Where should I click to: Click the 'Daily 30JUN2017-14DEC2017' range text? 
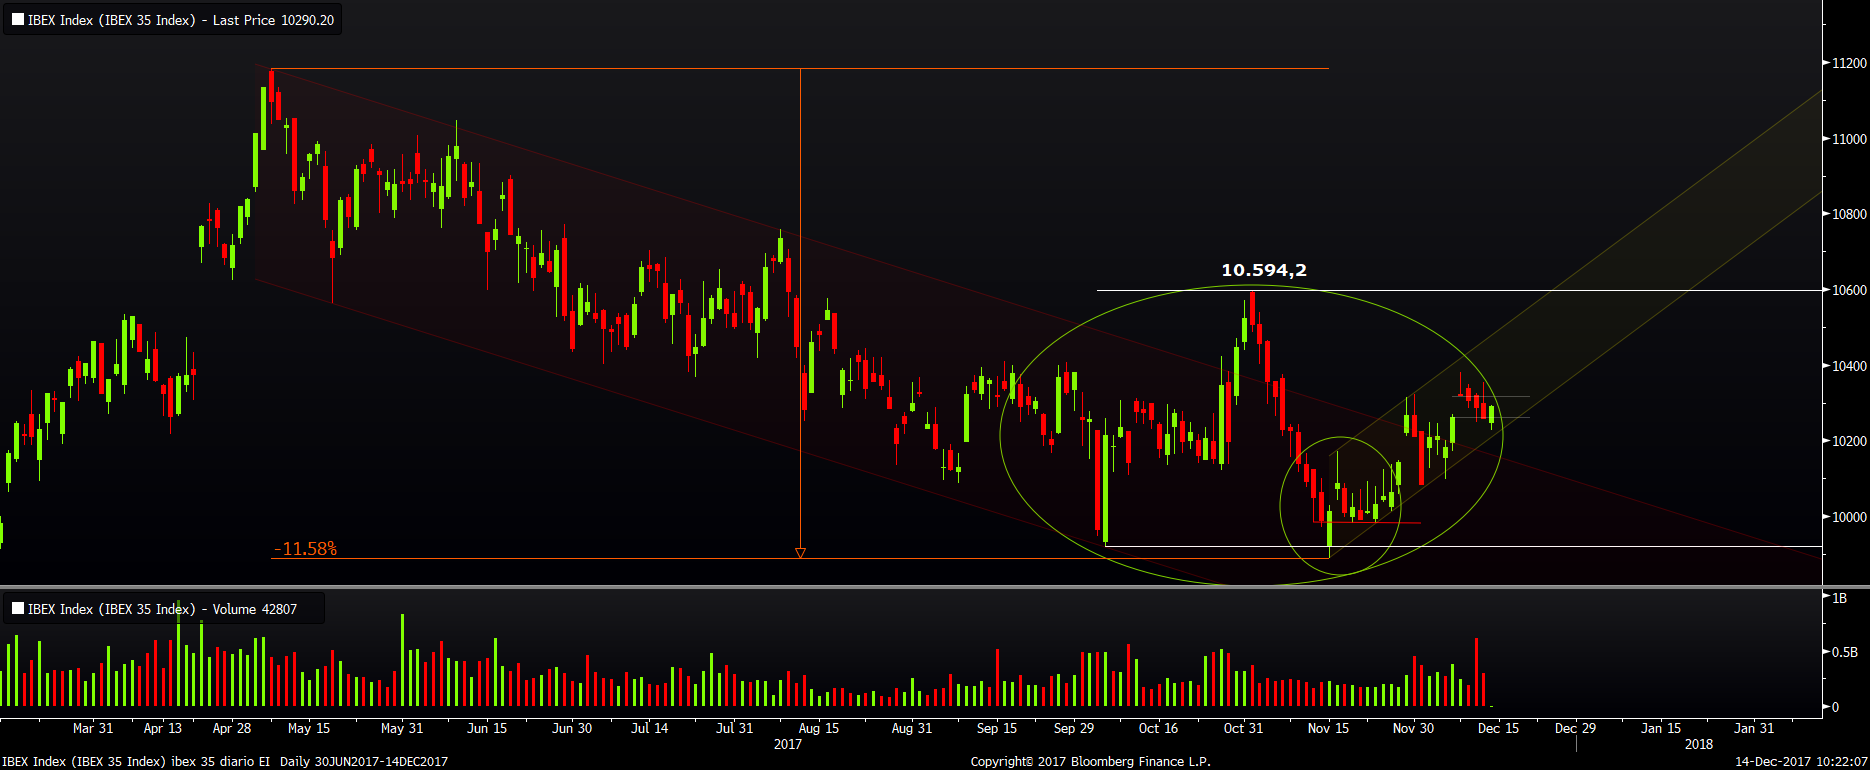364,762
